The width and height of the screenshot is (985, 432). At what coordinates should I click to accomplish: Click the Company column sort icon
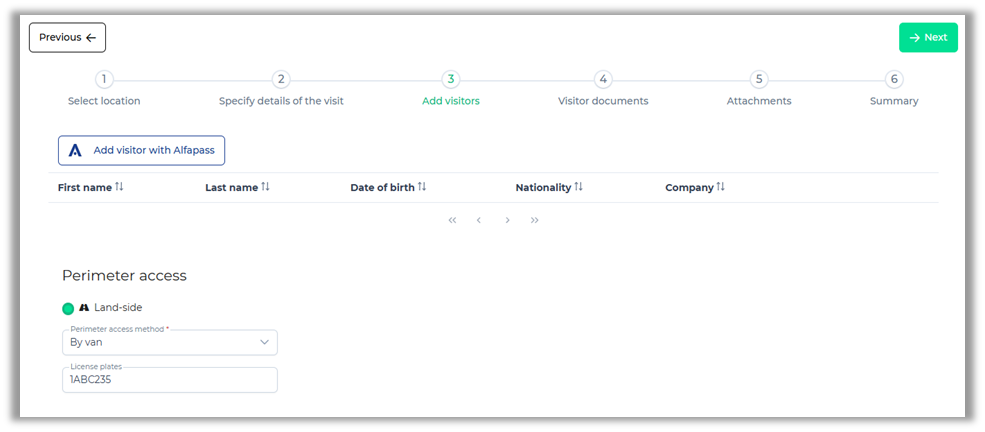point(721,187)
